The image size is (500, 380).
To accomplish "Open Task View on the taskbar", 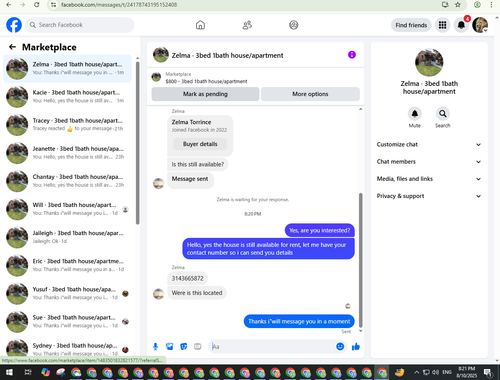I will (x=28, y=372).
